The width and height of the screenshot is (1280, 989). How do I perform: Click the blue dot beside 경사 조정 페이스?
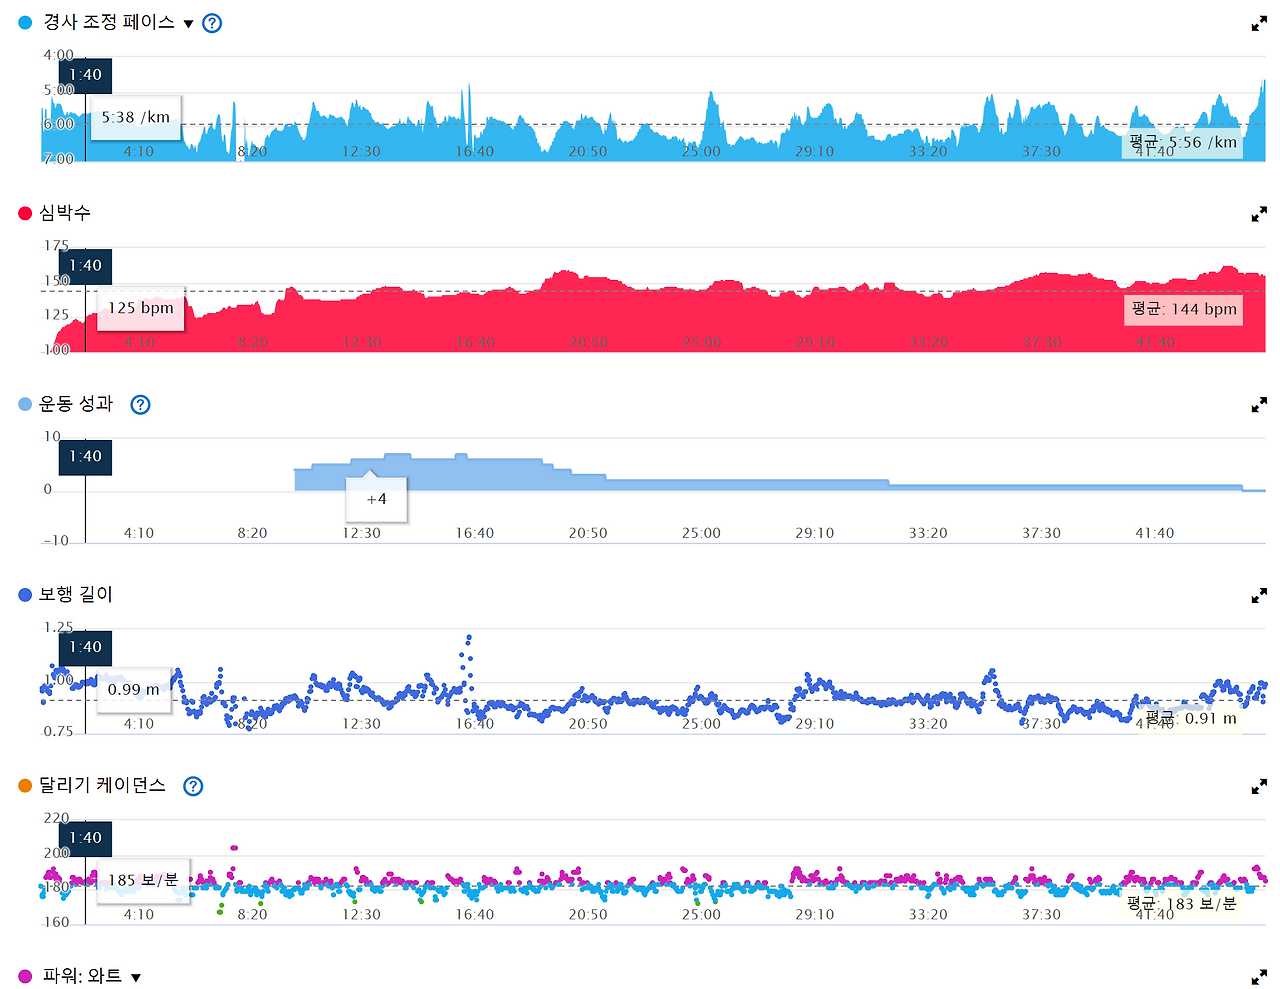point(25,22)
